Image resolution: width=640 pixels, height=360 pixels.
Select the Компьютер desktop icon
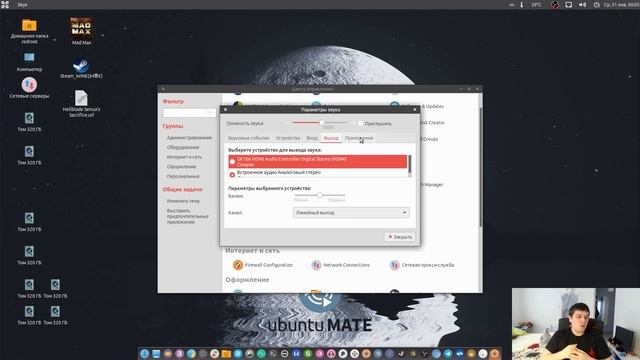pyautogui.click(x=29, y=61)
